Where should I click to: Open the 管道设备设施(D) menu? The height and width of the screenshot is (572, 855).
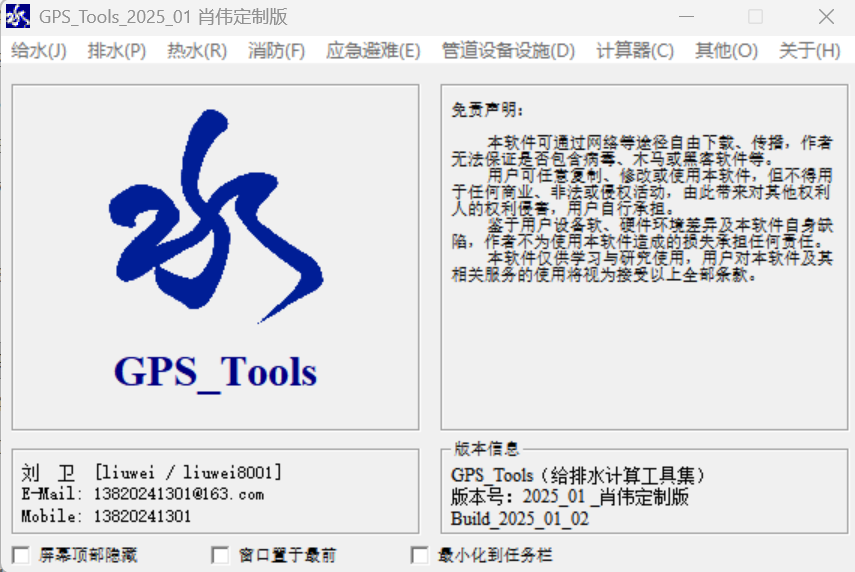[508, 51]
